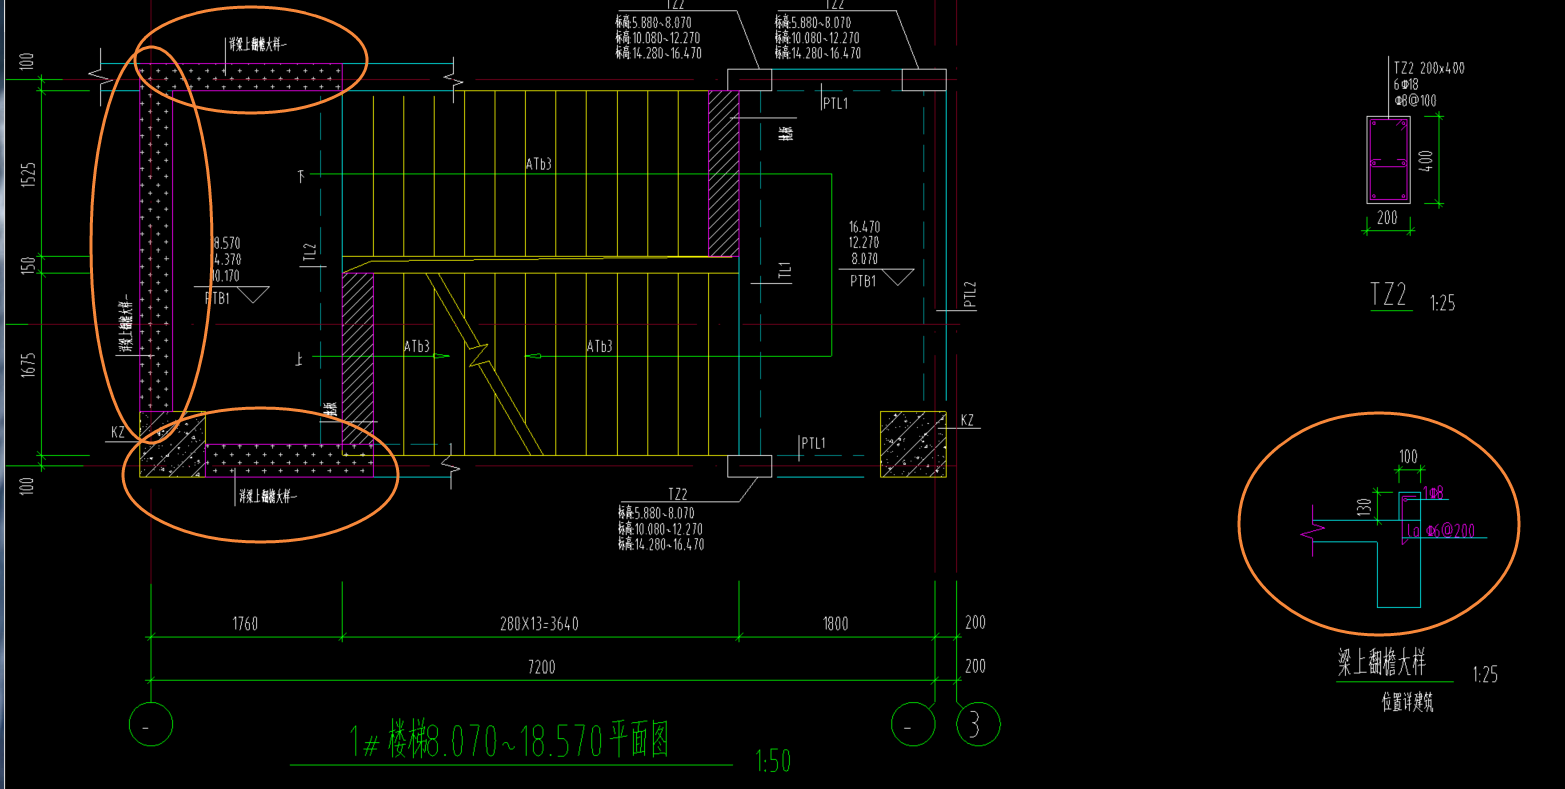Select the "1:50" plan scale text
The width and height of the screenshot is (1565, 789).
coord(773,762)
